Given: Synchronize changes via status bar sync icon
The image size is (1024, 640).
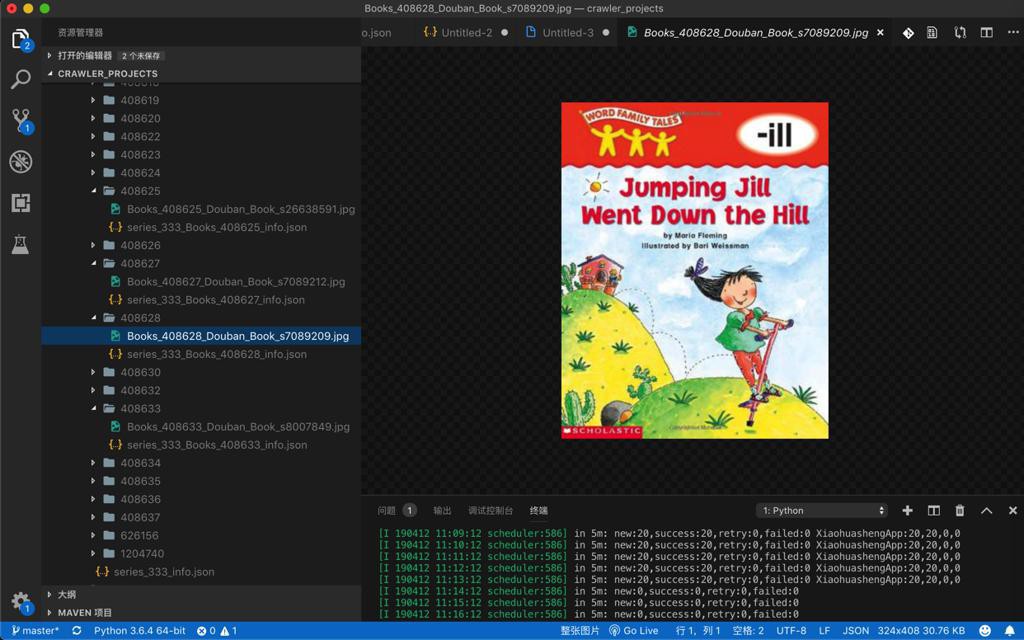Looking at the screenshot, I should tap(76, 631).
